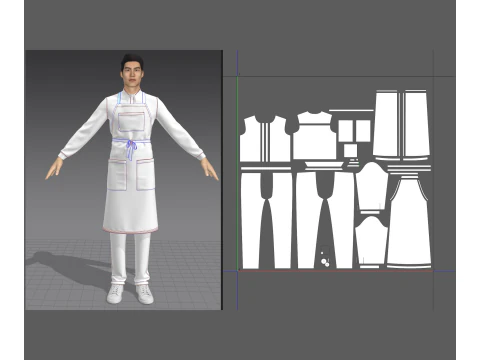Click the lower sleeve pattern piece
Viewport: 480px width, 360px height.
(371, 241)
